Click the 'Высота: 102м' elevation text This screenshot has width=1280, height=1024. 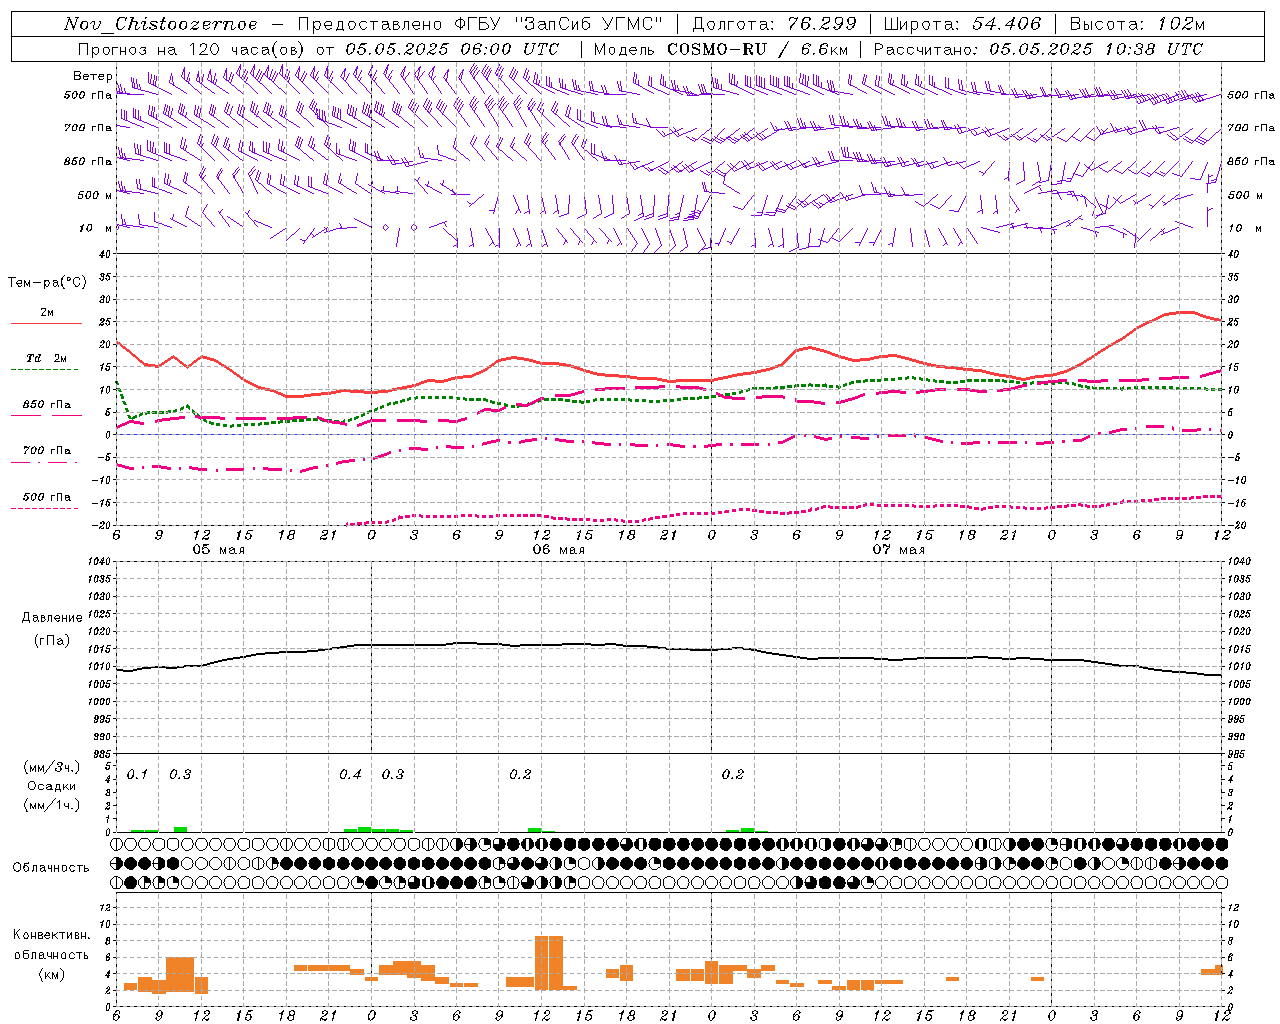click(1137, 24)
